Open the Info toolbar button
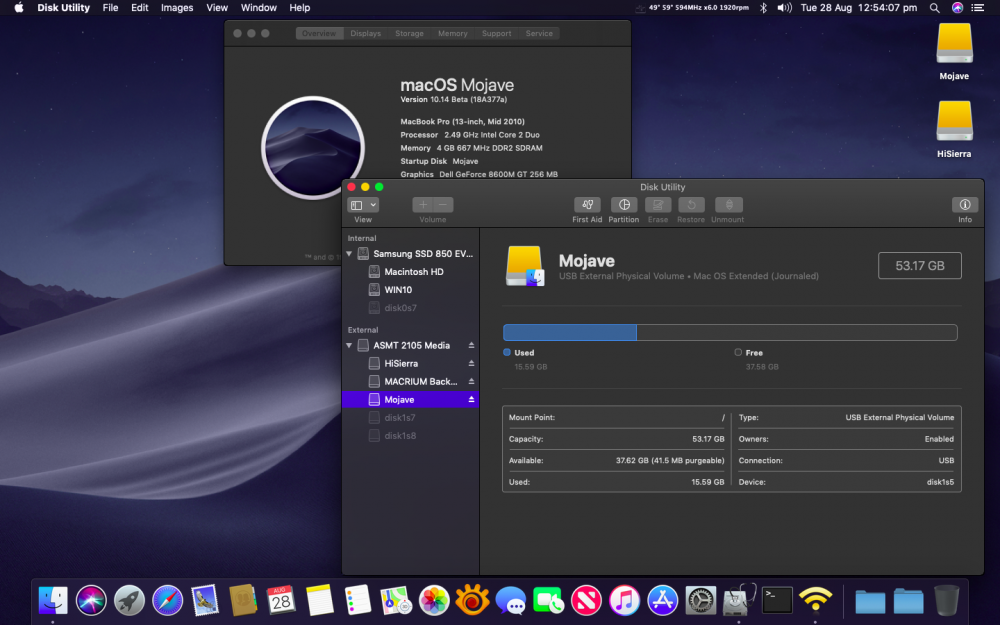 point(965,205)
